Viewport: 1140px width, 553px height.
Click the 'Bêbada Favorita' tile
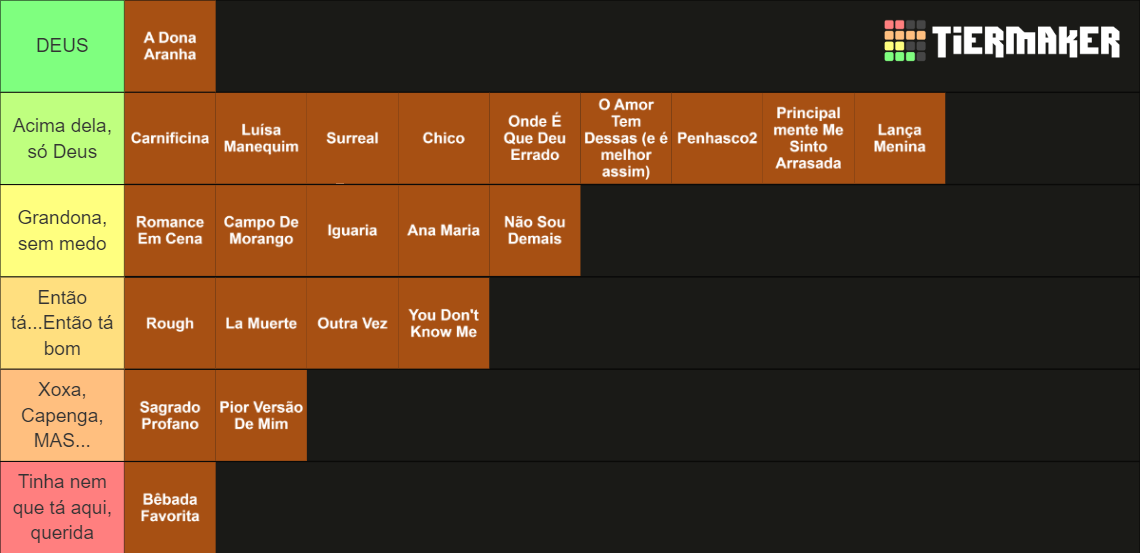[x=170, y=508]
